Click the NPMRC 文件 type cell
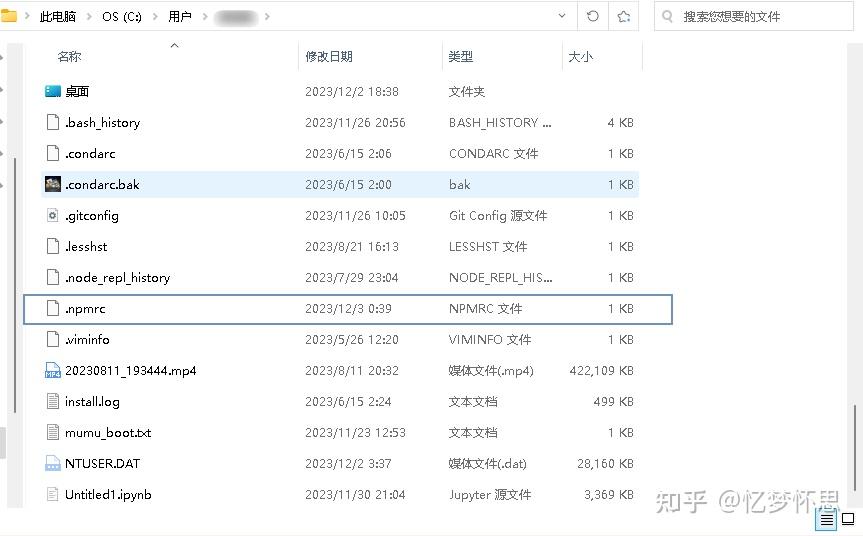 coord(485,309)
